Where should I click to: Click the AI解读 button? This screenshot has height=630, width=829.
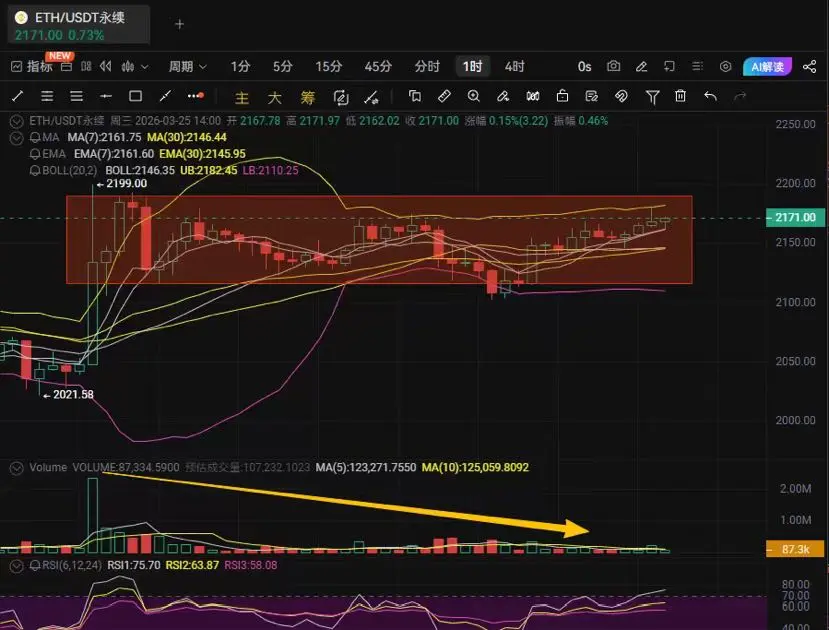click(x=767, y=67)
